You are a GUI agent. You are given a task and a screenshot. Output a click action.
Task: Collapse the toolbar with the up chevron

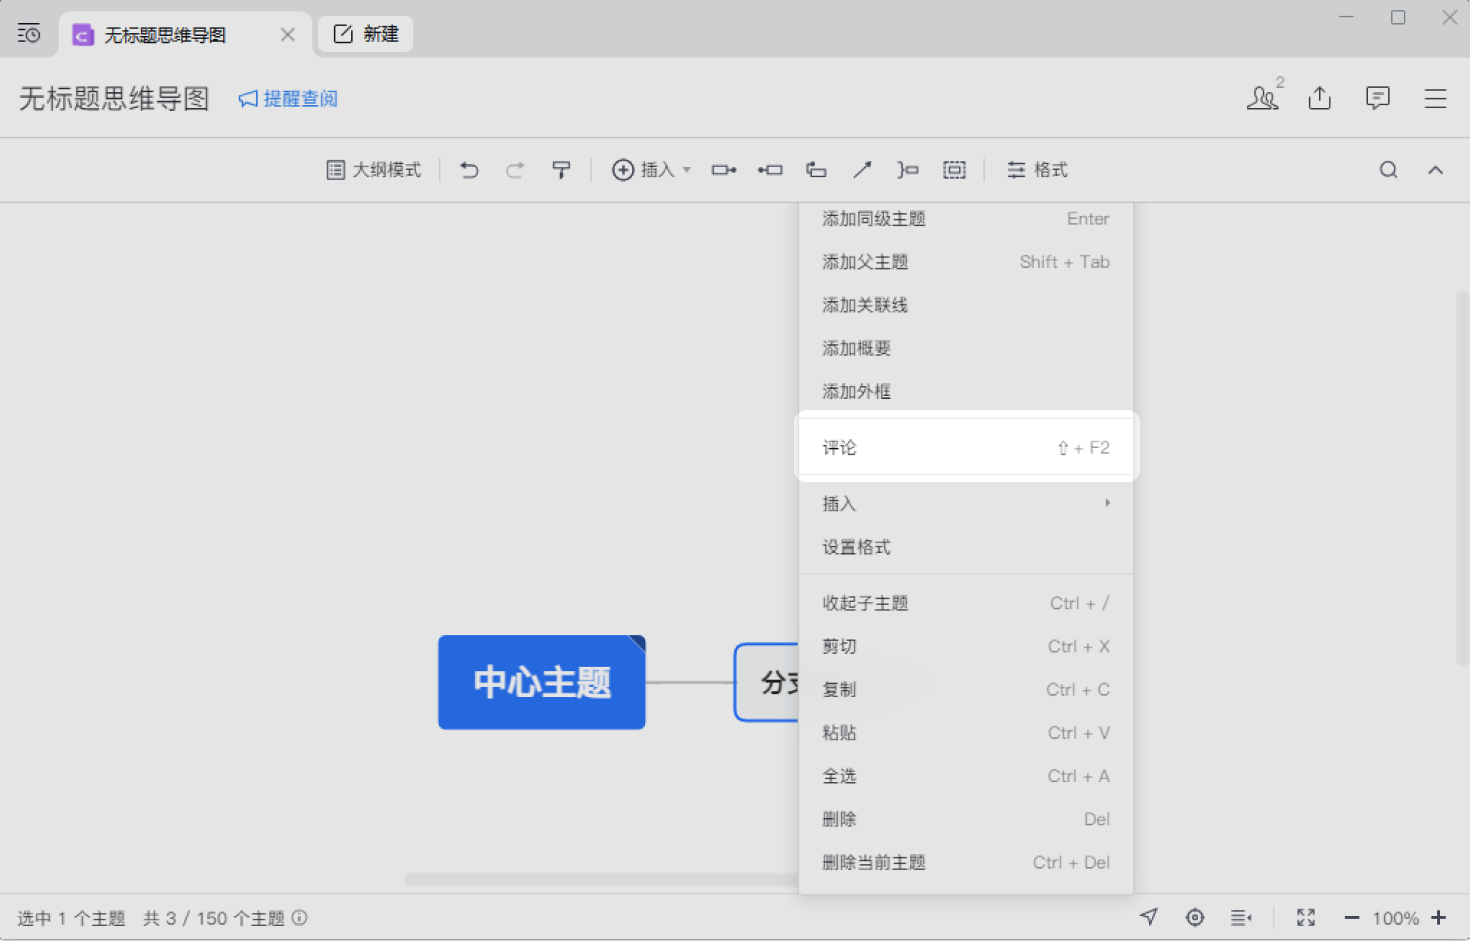coord(1435,170)
